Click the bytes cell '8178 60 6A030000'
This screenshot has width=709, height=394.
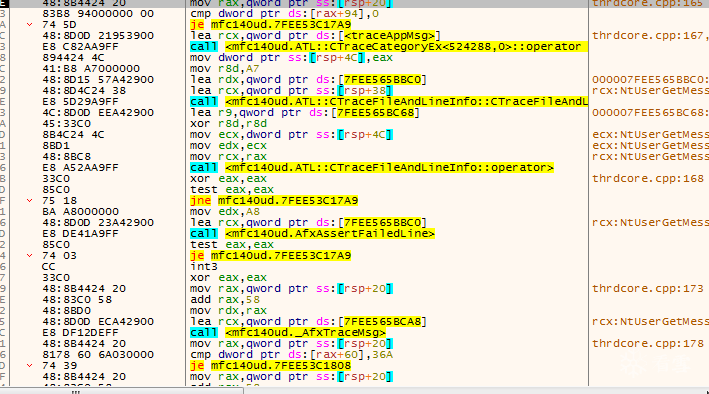coord(98,355)
